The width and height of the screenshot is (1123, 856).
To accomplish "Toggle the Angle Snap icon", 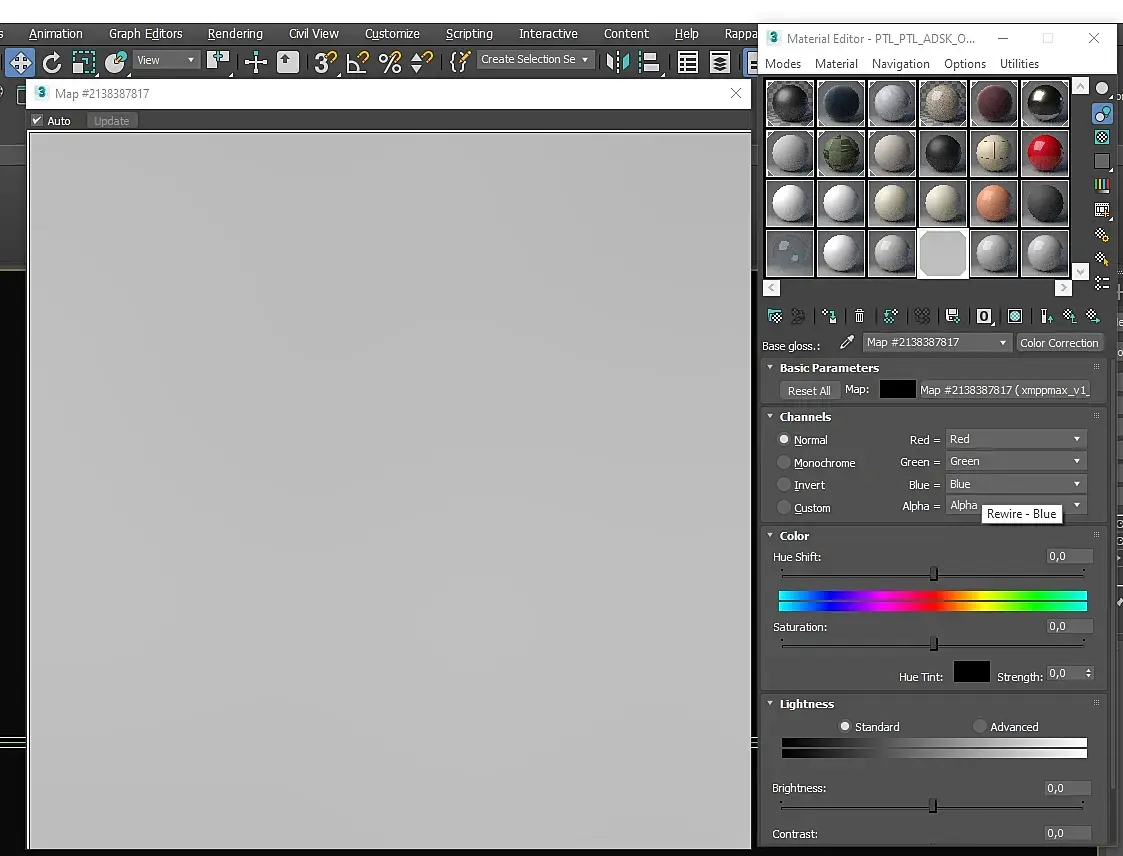I will tap(357, 62).
